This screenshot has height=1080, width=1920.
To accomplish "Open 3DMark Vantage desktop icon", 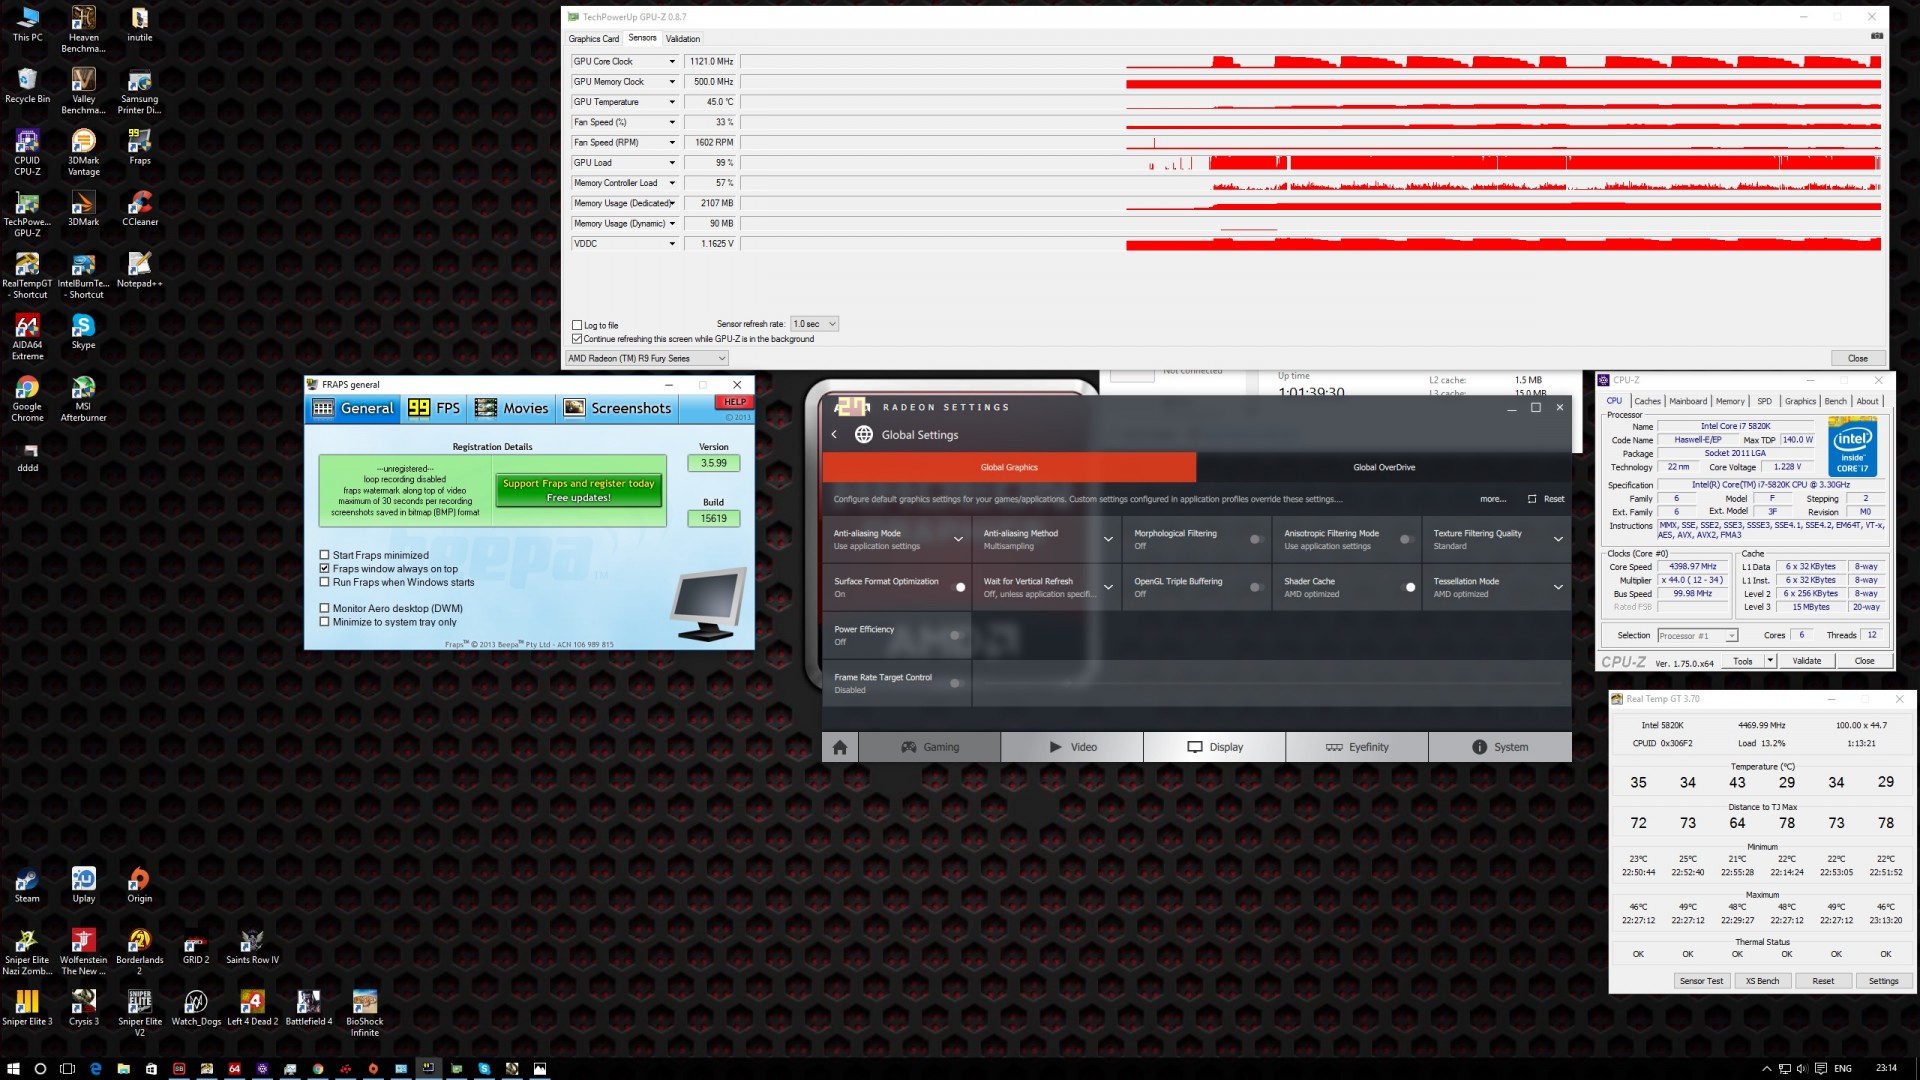I will pos(83,152).
